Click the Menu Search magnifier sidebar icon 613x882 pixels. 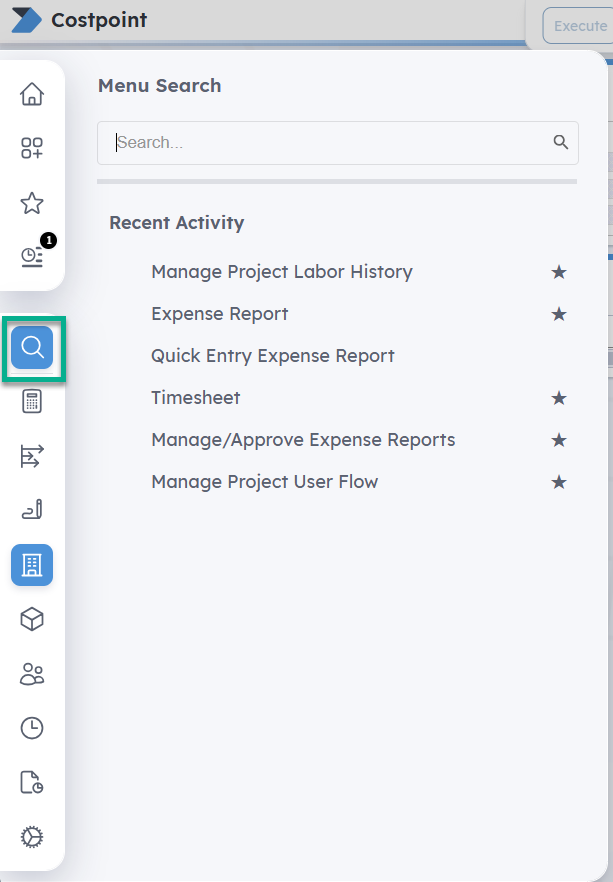(32, 347)
